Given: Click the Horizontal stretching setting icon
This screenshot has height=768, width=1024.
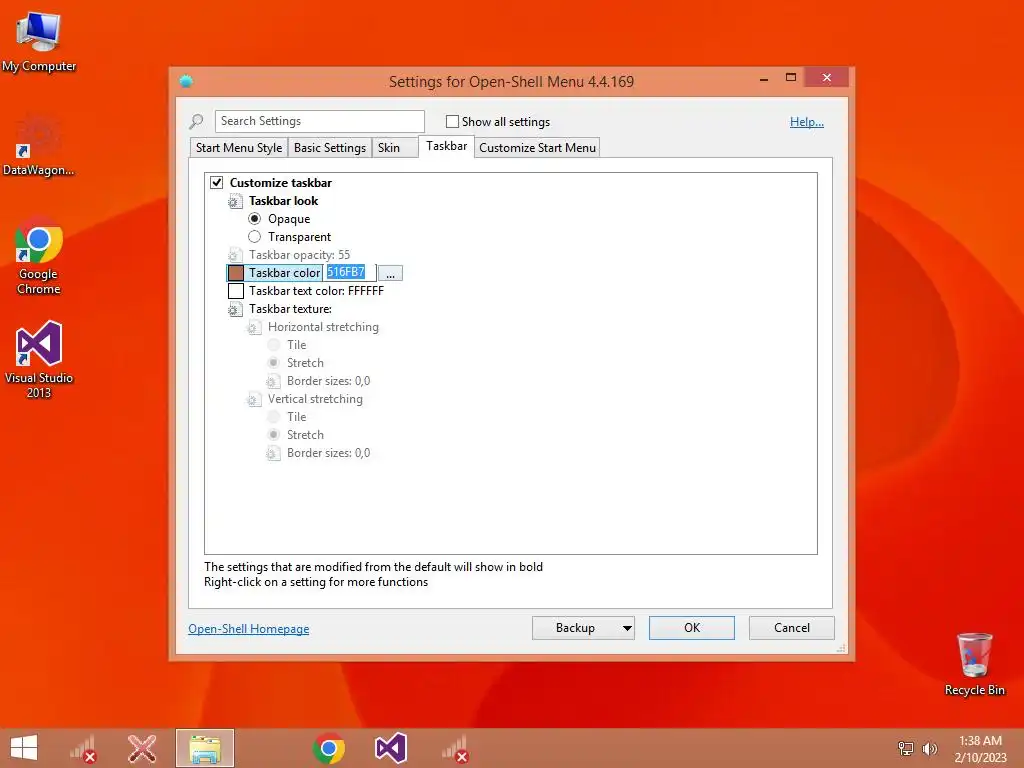Looking at the screenshot, I should 253,327.
